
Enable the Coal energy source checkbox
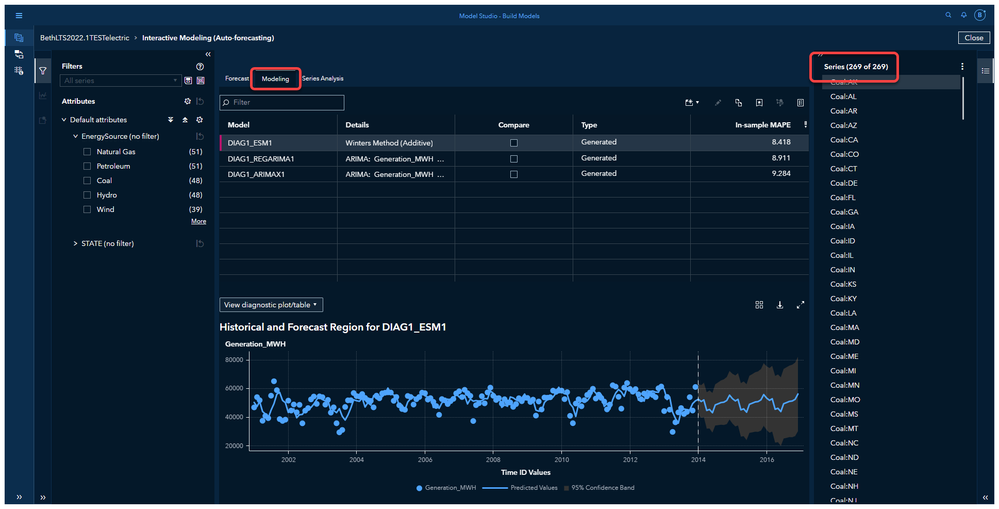point(88,181)
